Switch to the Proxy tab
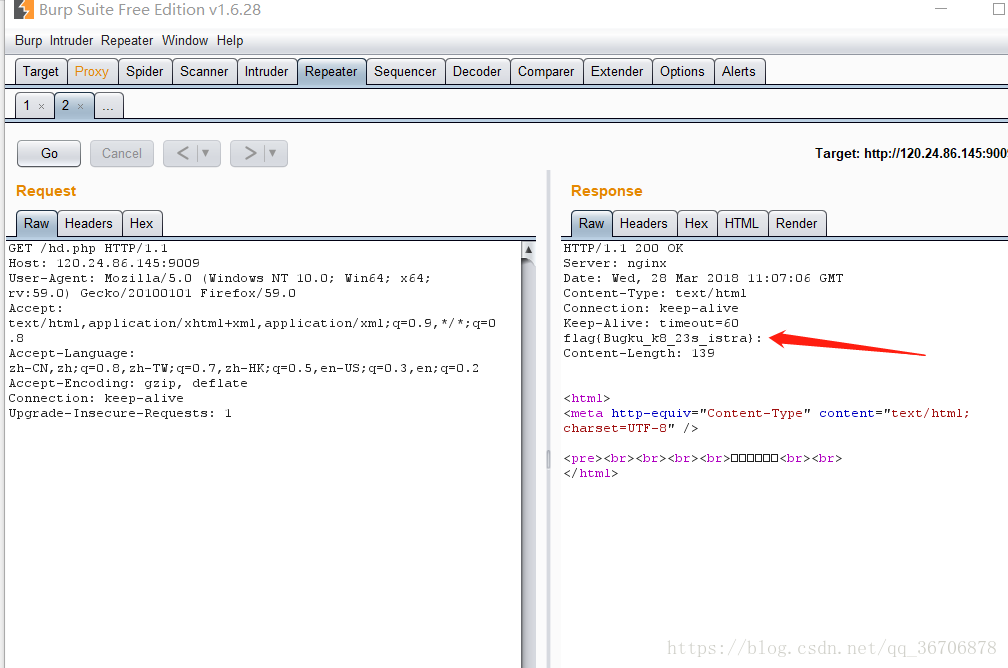1008x668 pixels. [x=91, y=71]
